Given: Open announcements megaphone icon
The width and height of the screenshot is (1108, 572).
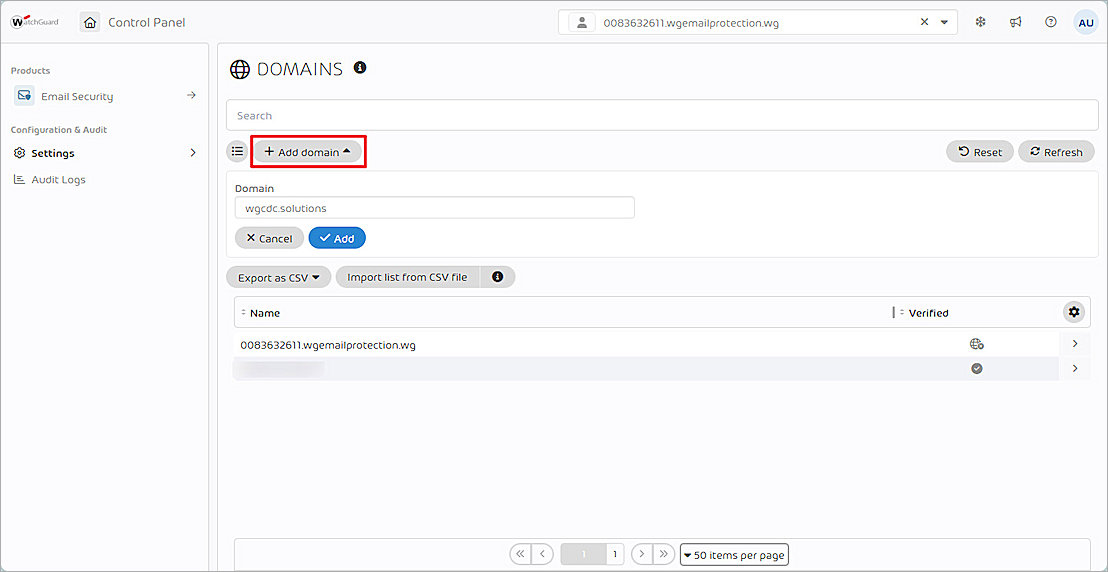Looking at the screenshot, I should click(x=1015, y=22).
